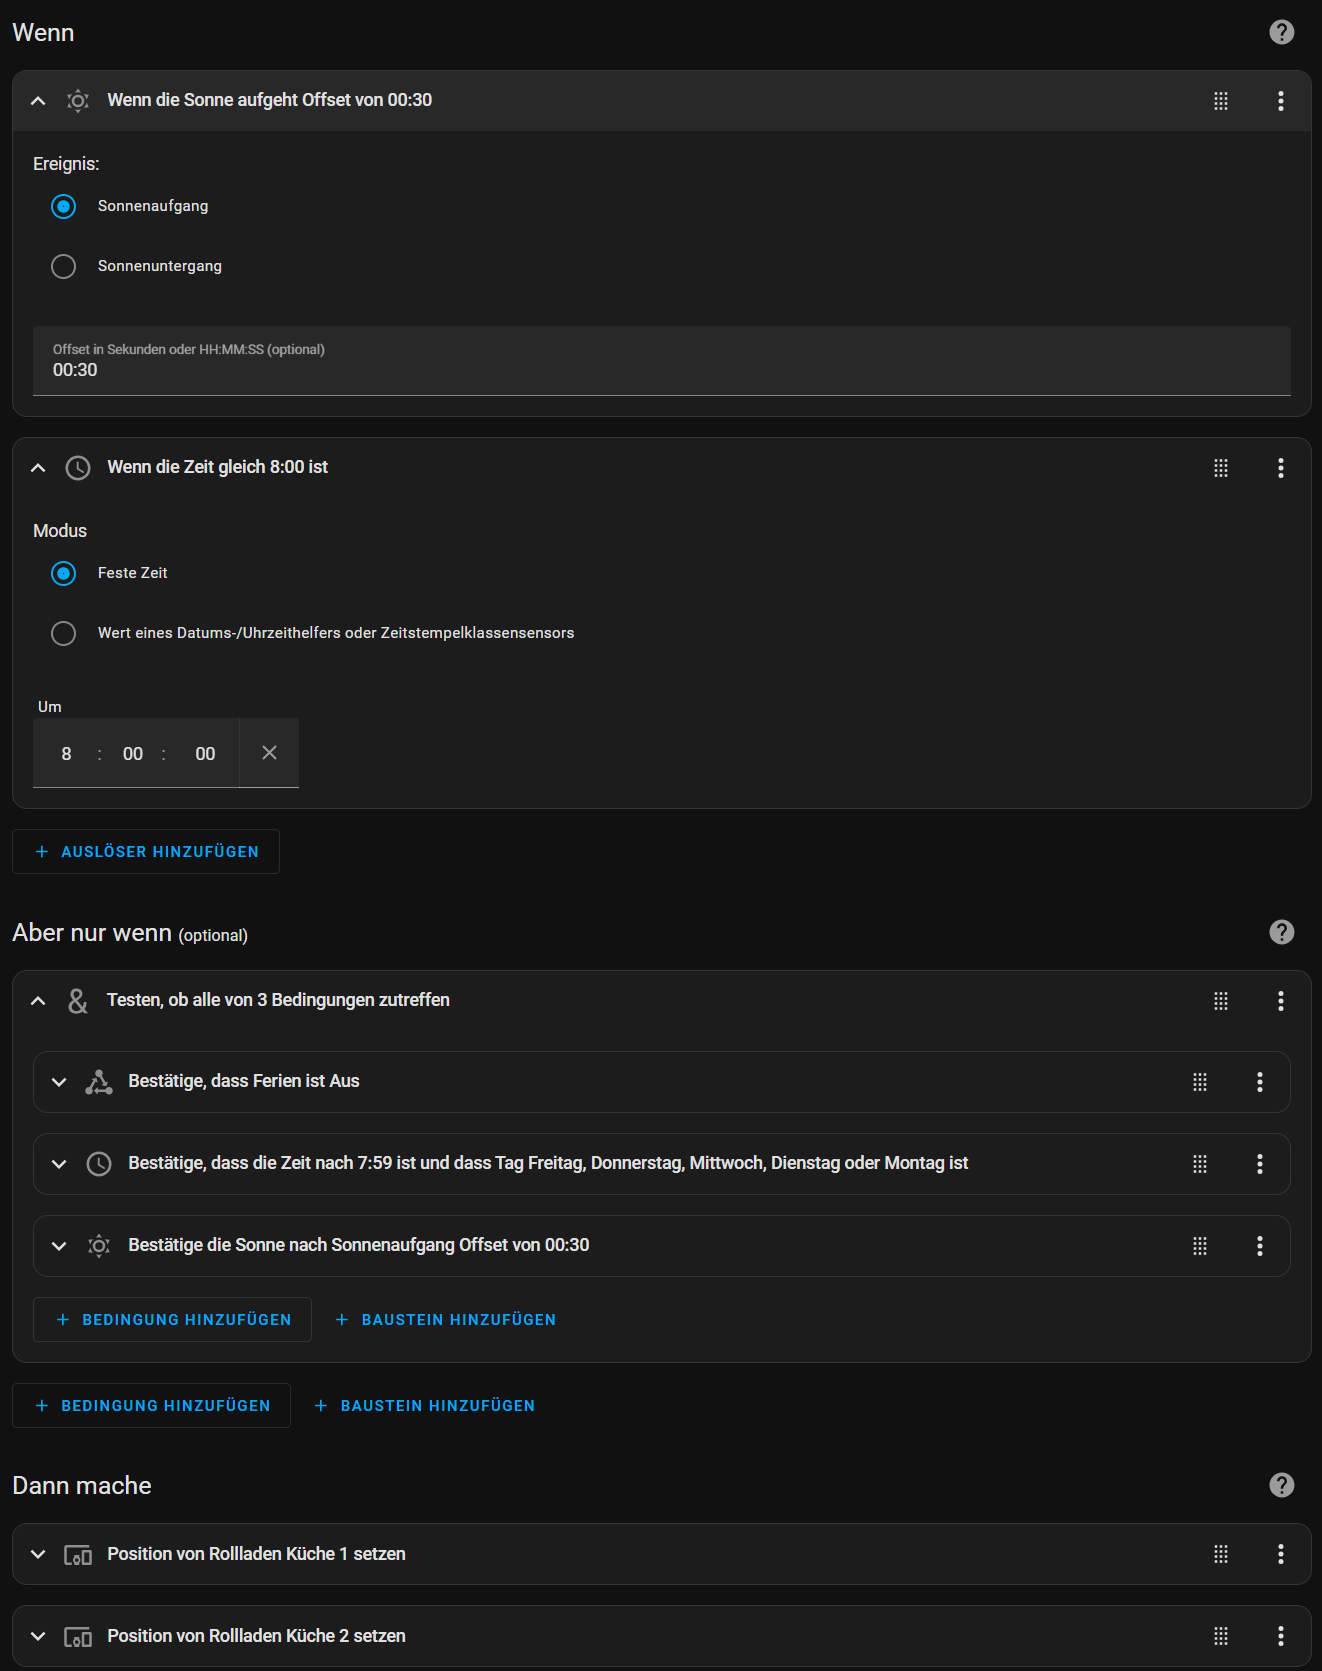Image resolution: width=1322 pixels, height=1671 pixels.
Task: Open three-dot menu of sunrise trigger
Action: pos(1280,101)
